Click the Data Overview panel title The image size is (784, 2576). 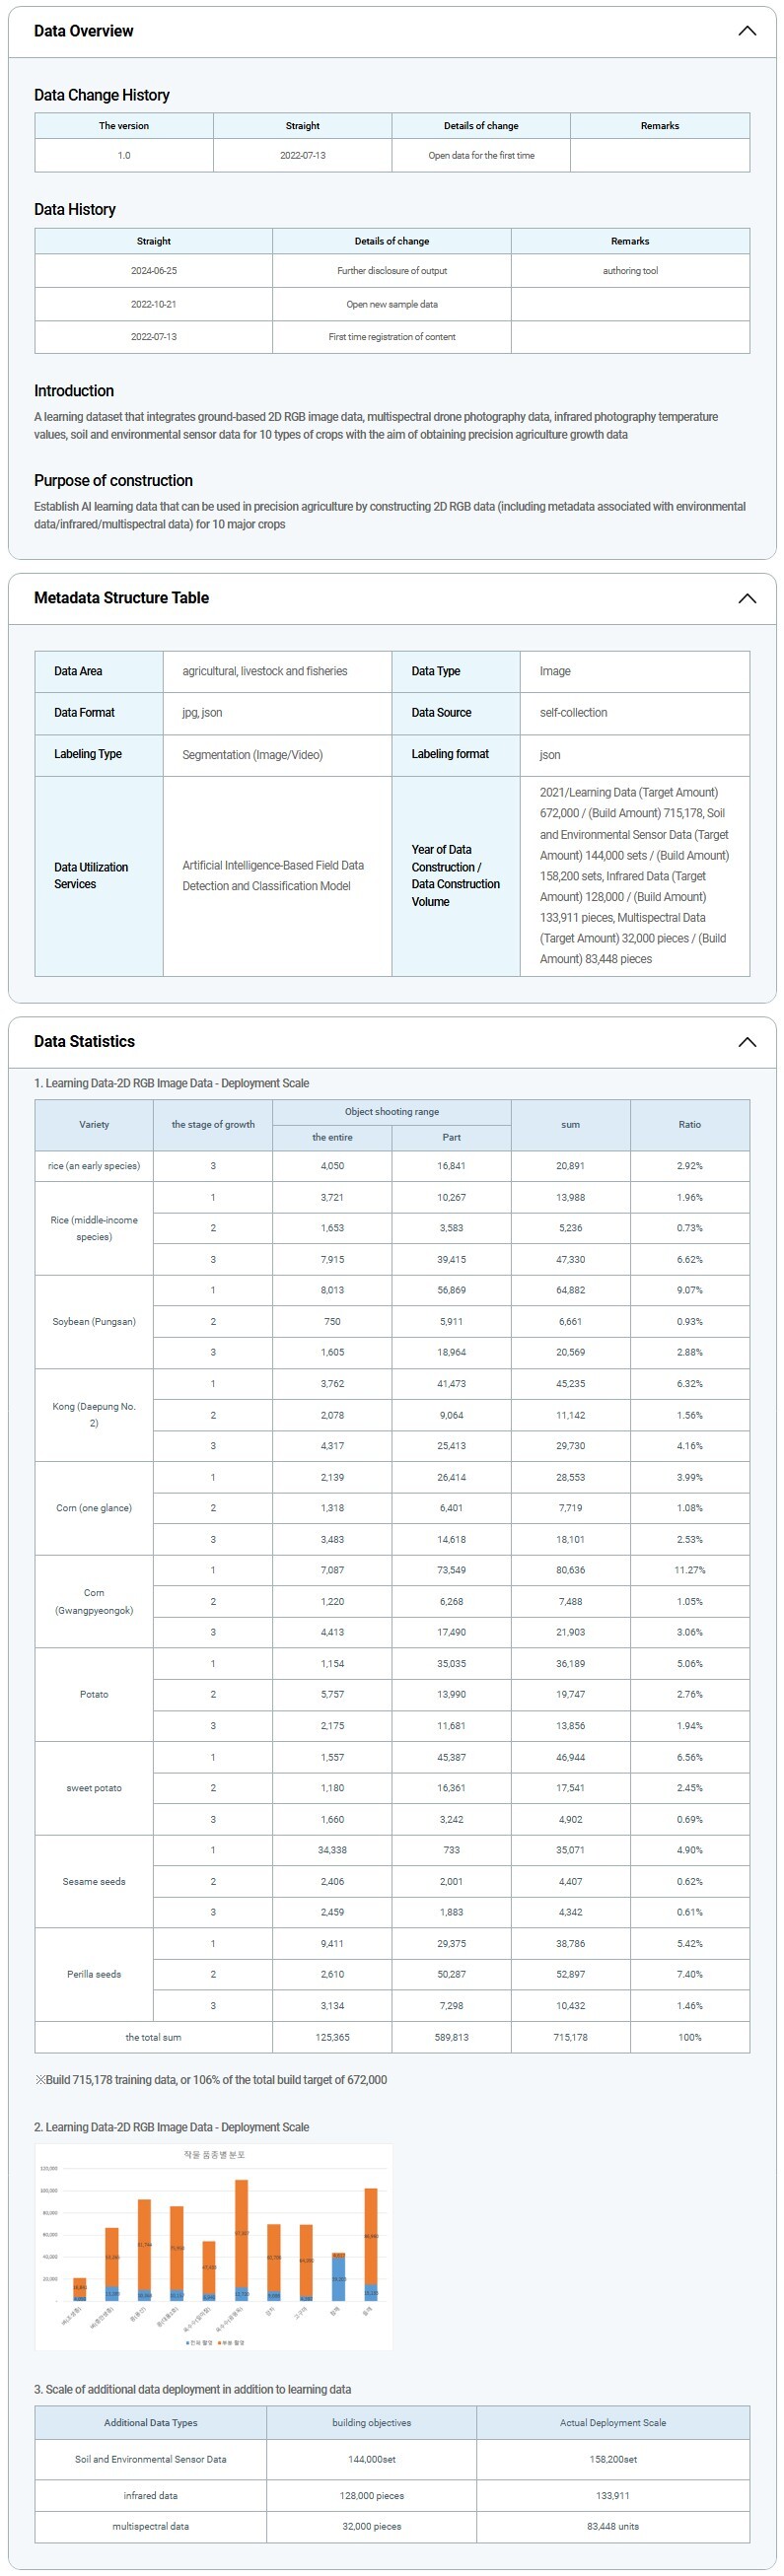point(83,31)
